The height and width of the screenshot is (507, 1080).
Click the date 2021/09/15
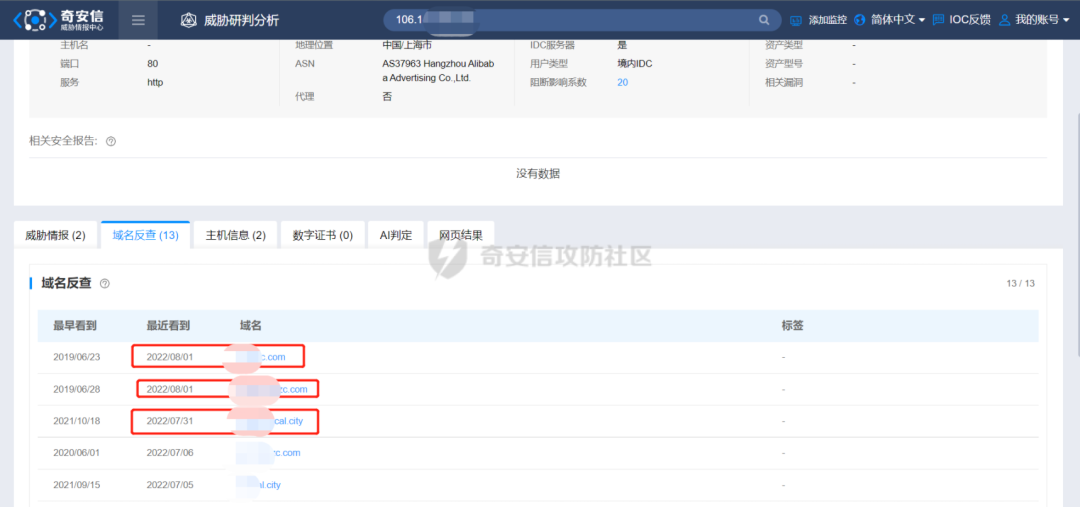click(76, 485)
